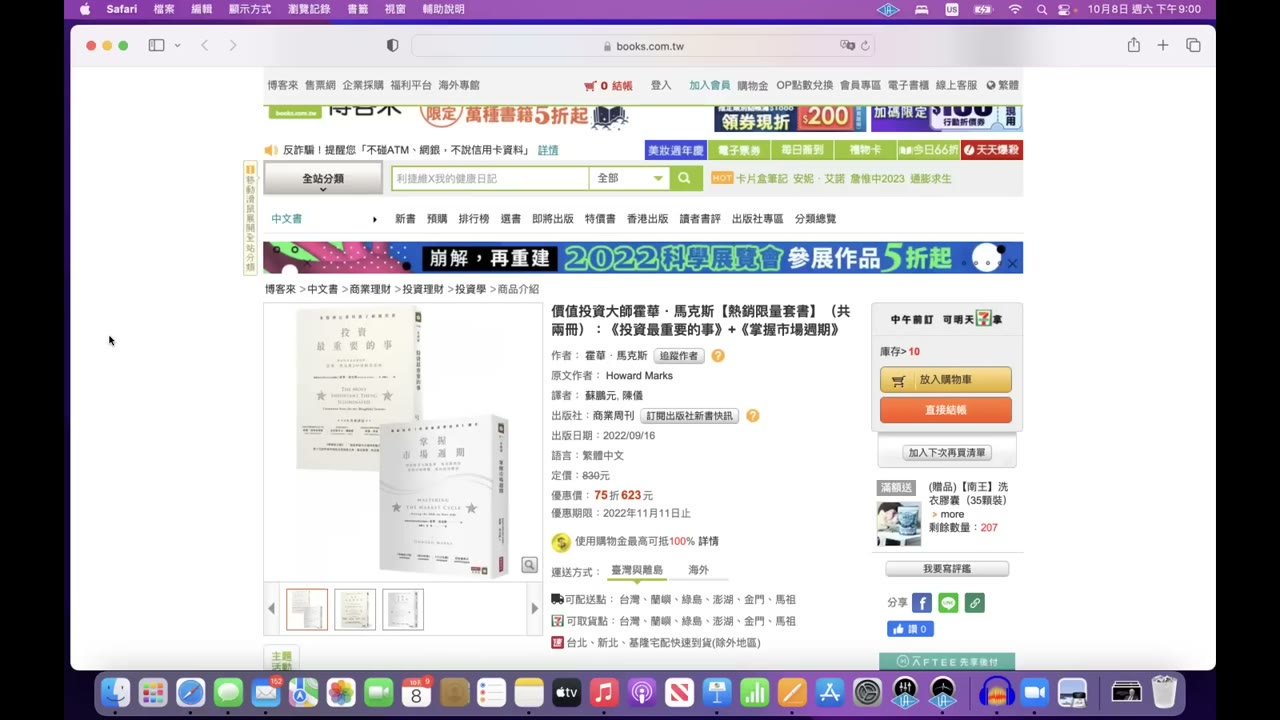The height and width of the screenshot is (720, 1280).
Task: Click the Facebook 讚 like button
Action: (910, 629)
